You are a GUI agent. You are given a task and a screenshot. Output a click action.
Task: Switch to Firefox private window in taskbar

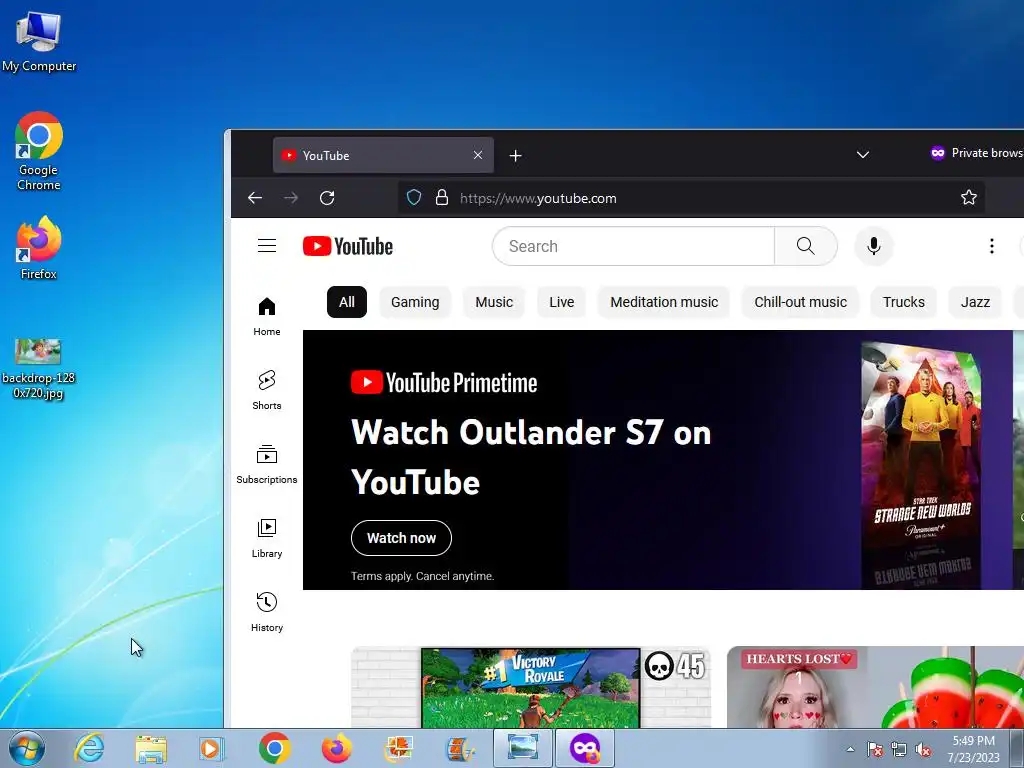click(584, 748)
